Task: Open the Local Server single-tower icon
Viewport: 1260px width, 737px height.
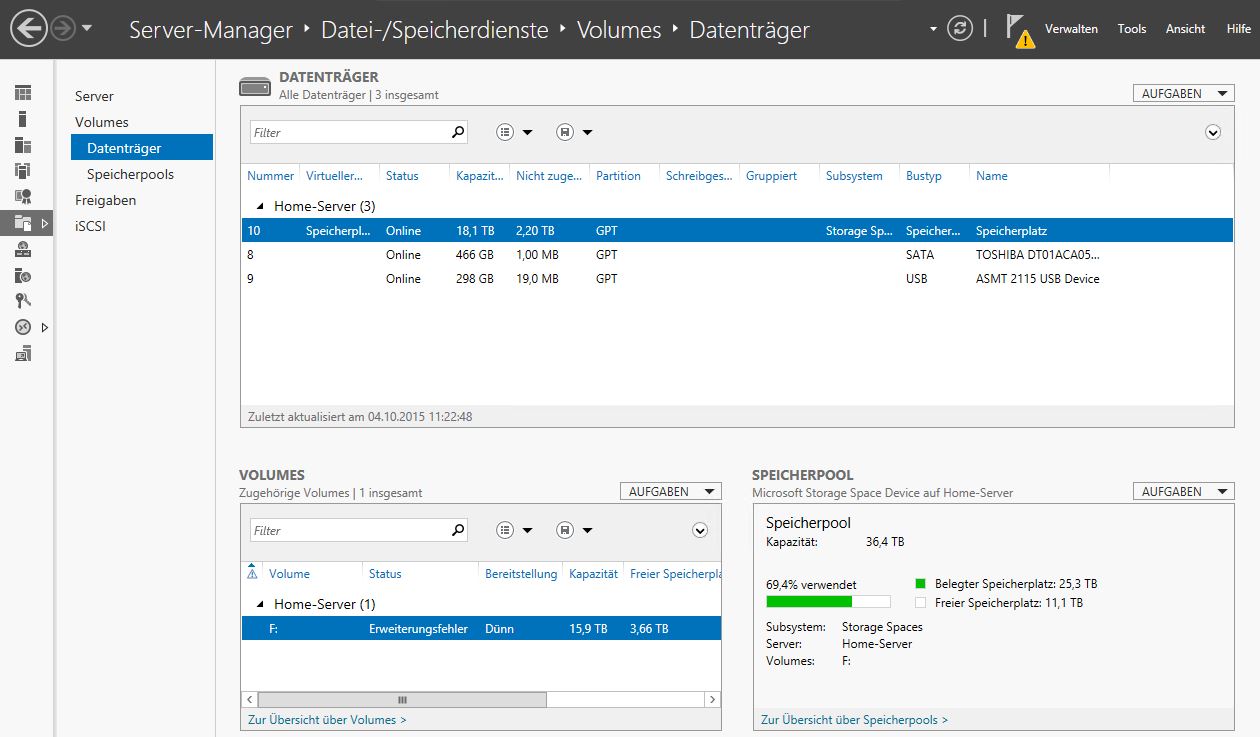Action: pyautogui.click(x=23, y=119)
